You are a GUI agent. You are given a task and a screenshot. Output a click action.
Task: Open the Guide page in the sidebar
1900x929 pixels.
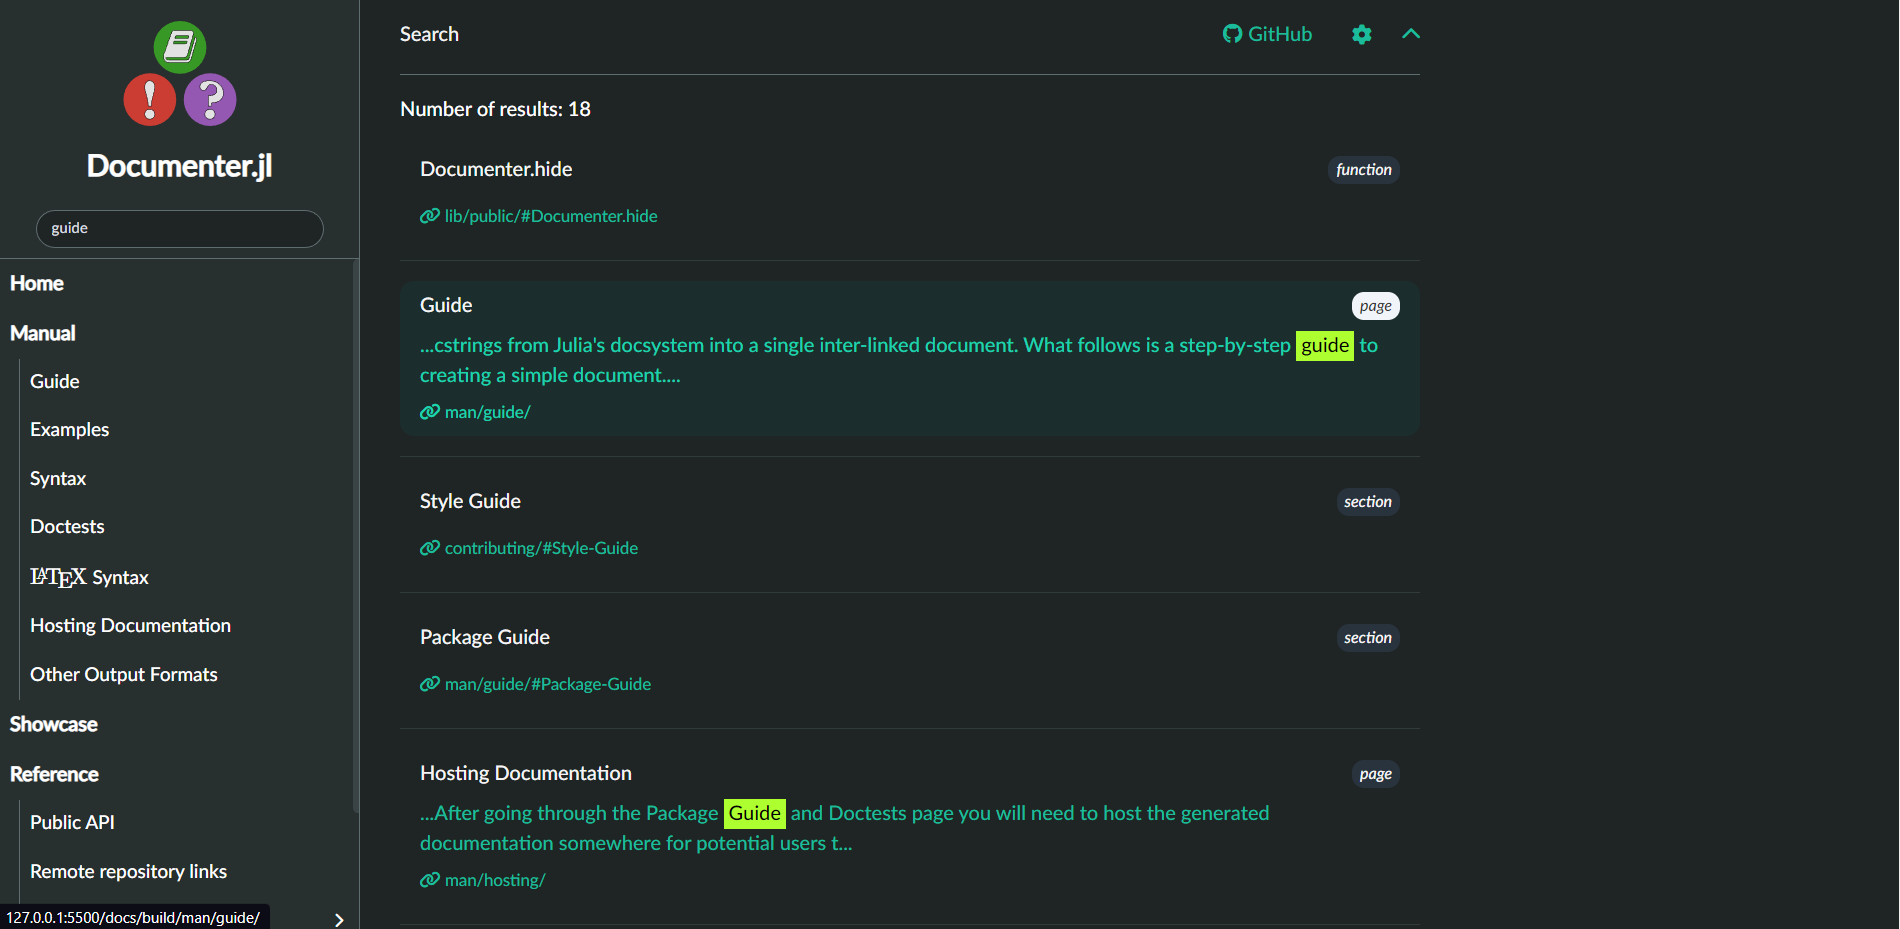pos(55,381)
